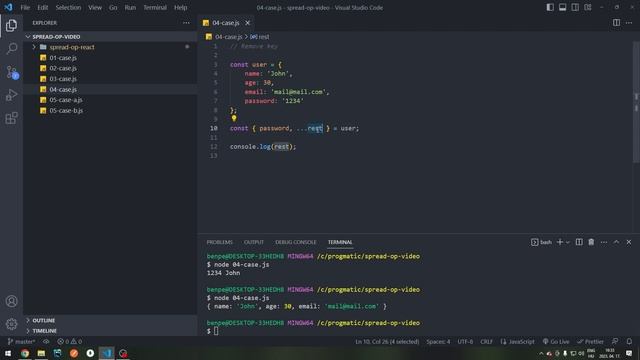The image size is (640, 360).
Task: Toggle the primary side bar layout icon
Action: tap(550, 7)
